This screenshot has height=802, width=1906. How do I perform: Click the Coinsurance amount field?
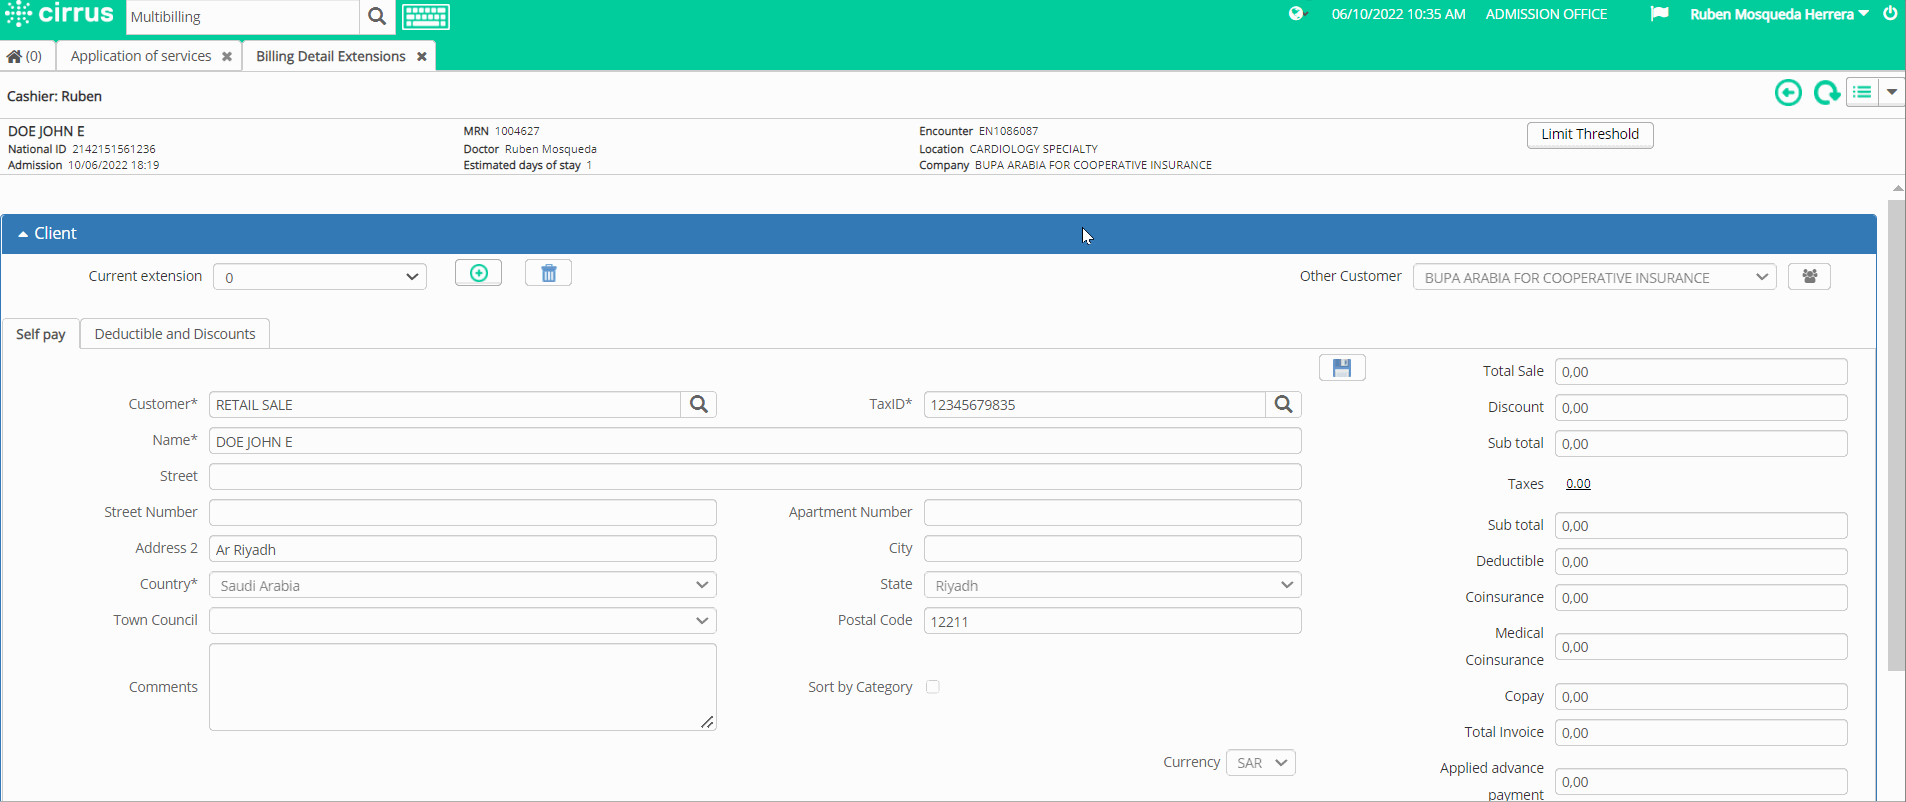tap(1701, 597)
